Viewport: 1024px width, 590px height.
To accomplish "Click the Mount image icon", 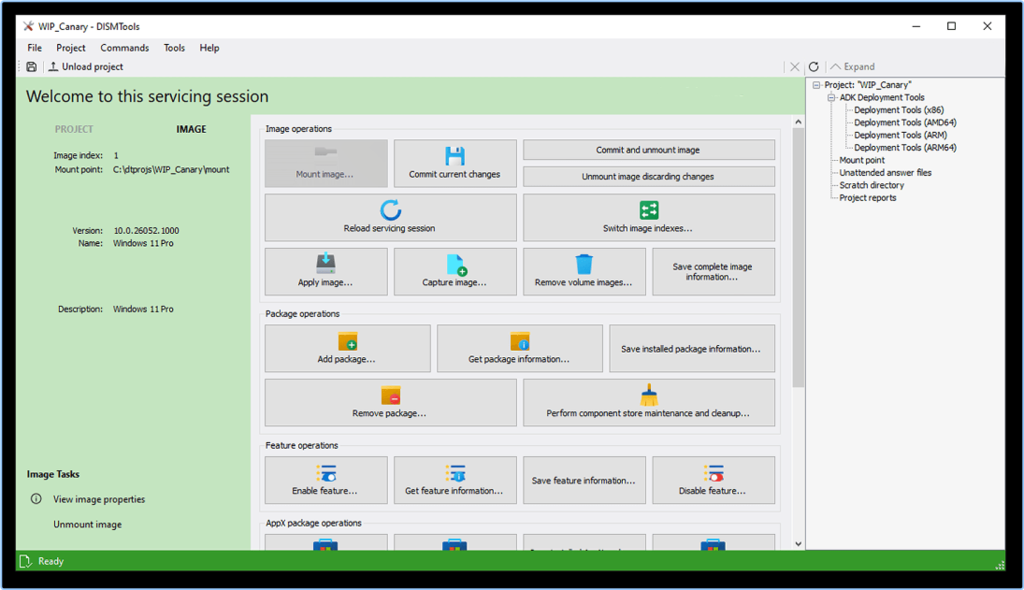I will point(325,152).
